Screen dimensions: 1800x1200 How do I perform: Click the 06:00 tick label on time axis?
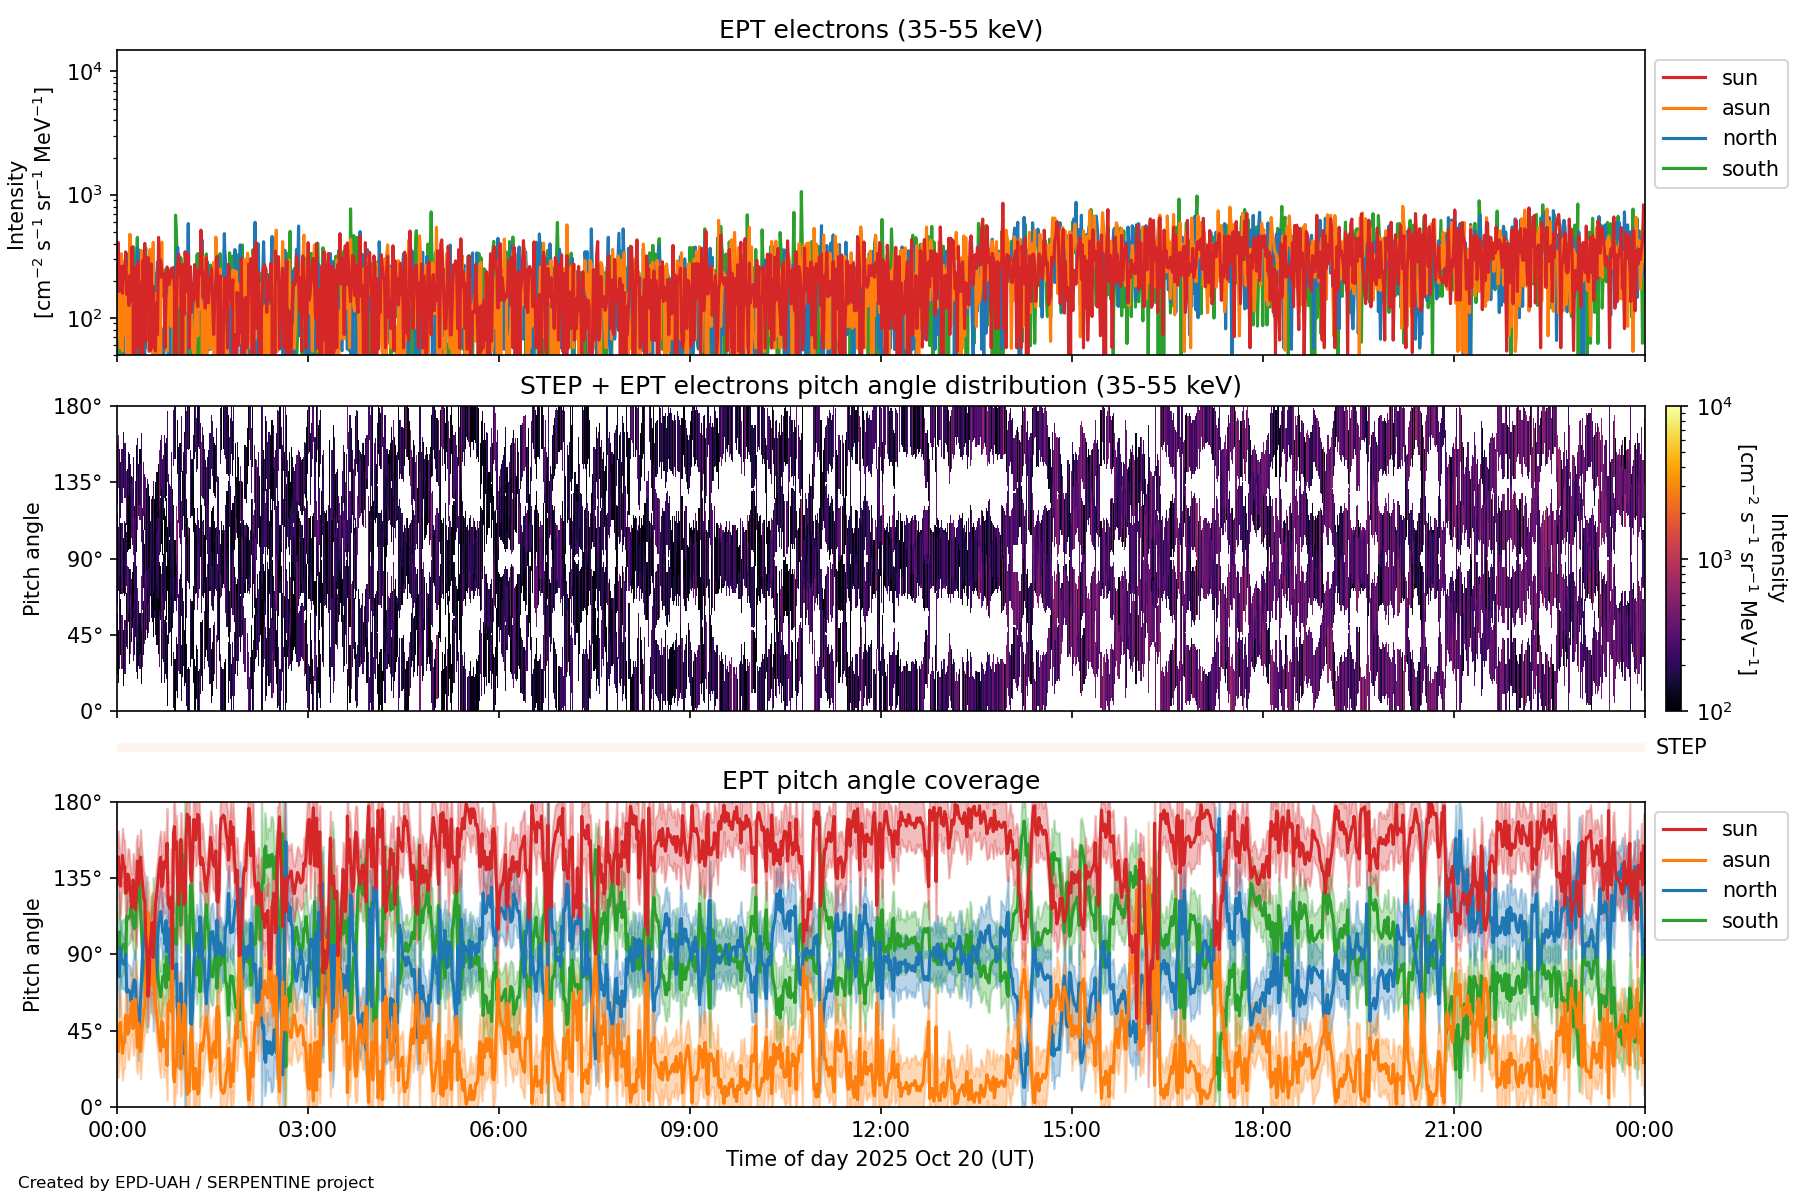click(x=498, y=1131)
